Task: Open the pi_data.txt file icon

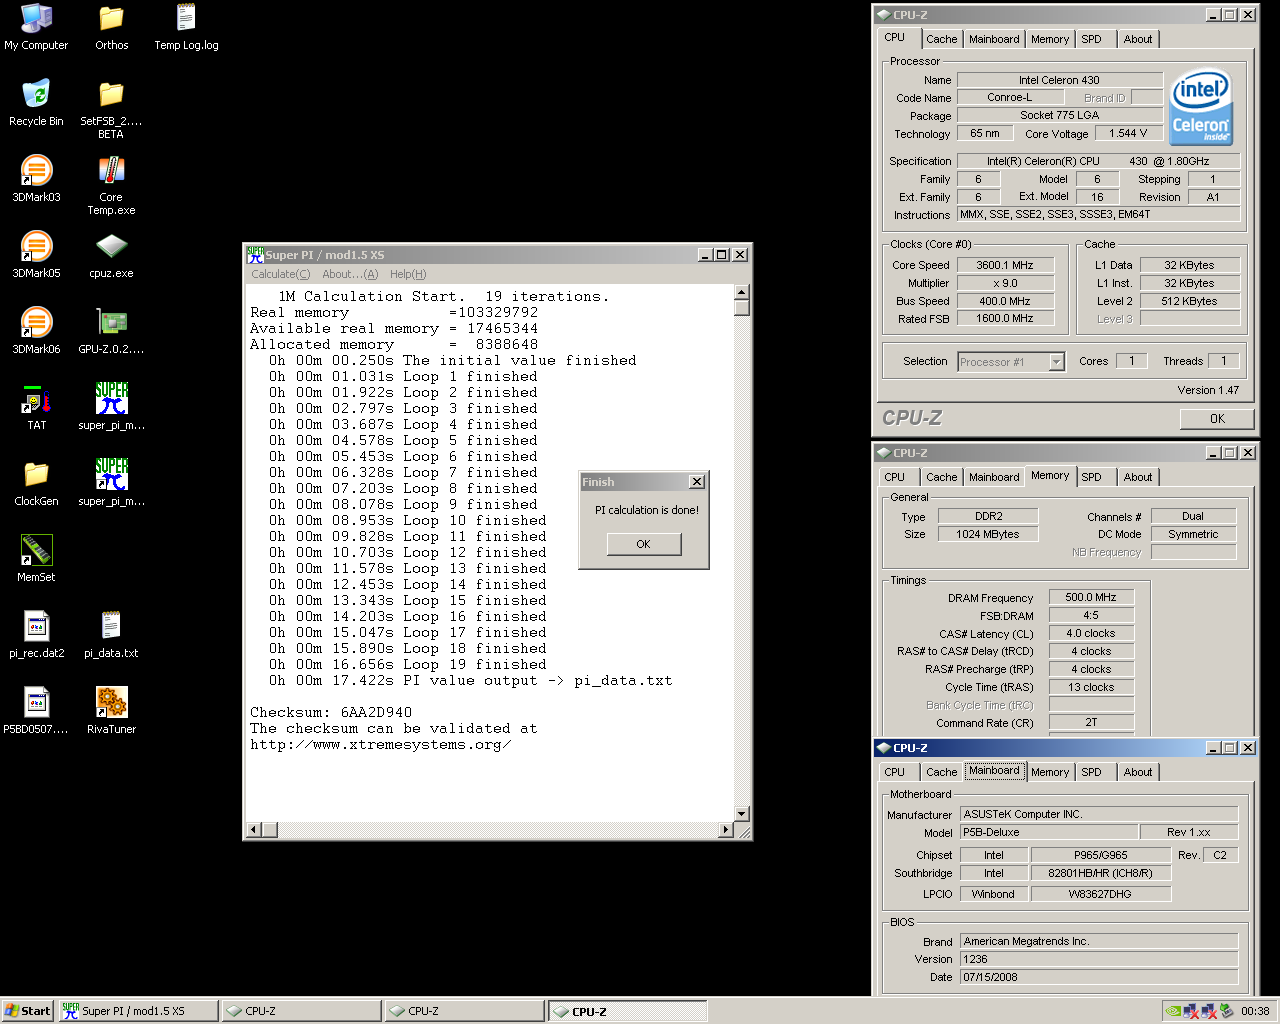Action: pos(111,635)
